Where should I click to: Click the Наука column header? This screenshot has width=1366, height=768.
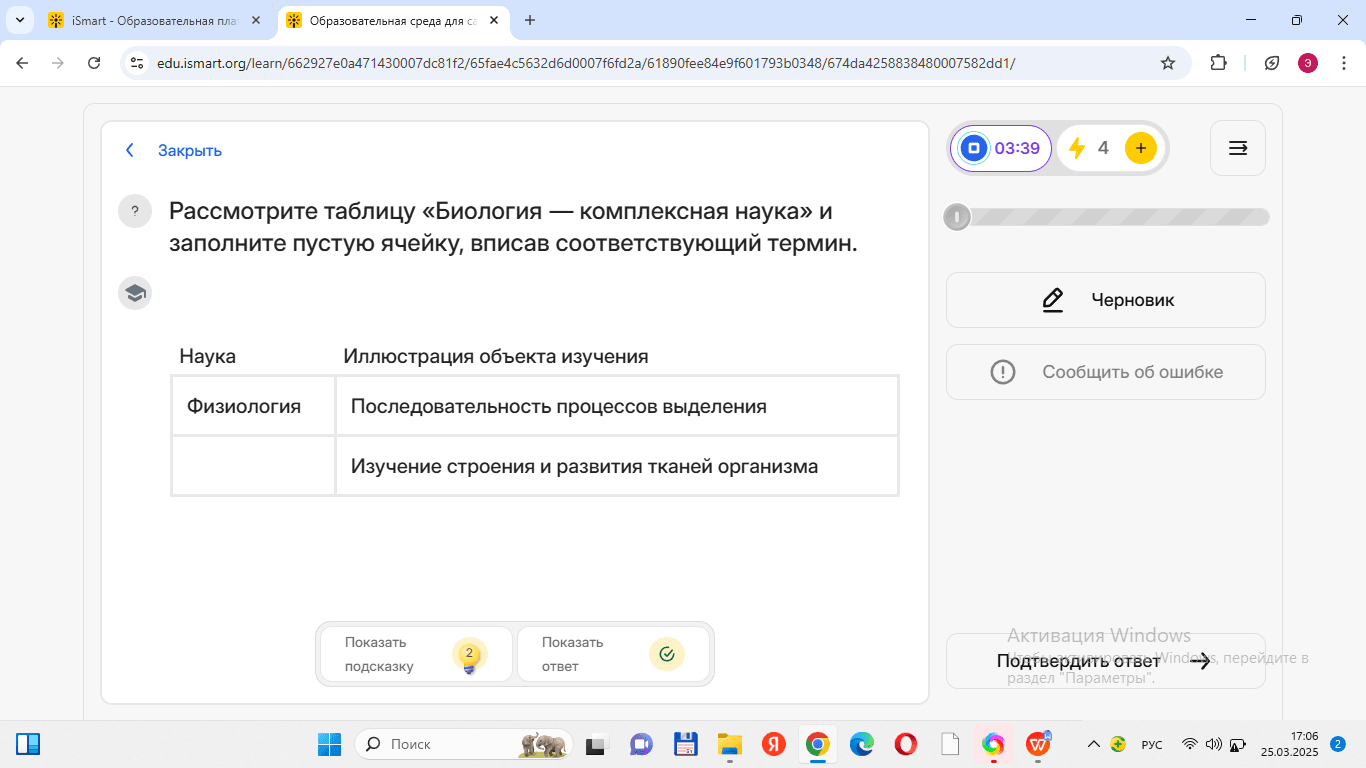[x=208, y=357]
